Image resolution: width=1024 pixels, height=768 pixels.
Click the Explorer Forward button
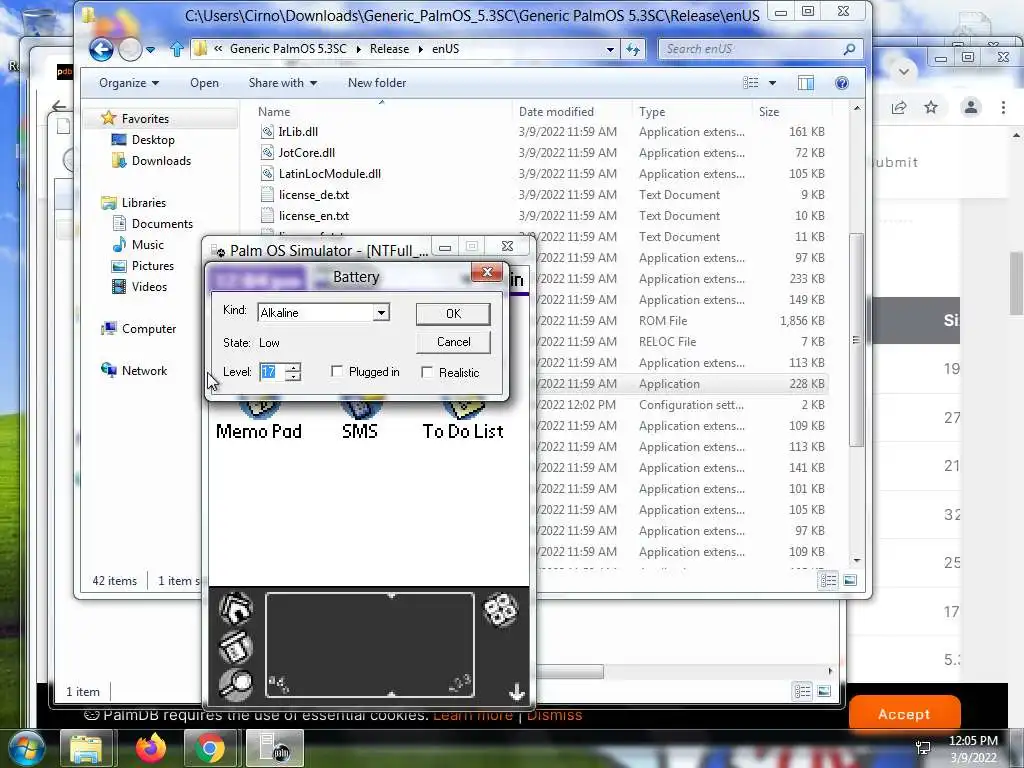click(130, 49)
